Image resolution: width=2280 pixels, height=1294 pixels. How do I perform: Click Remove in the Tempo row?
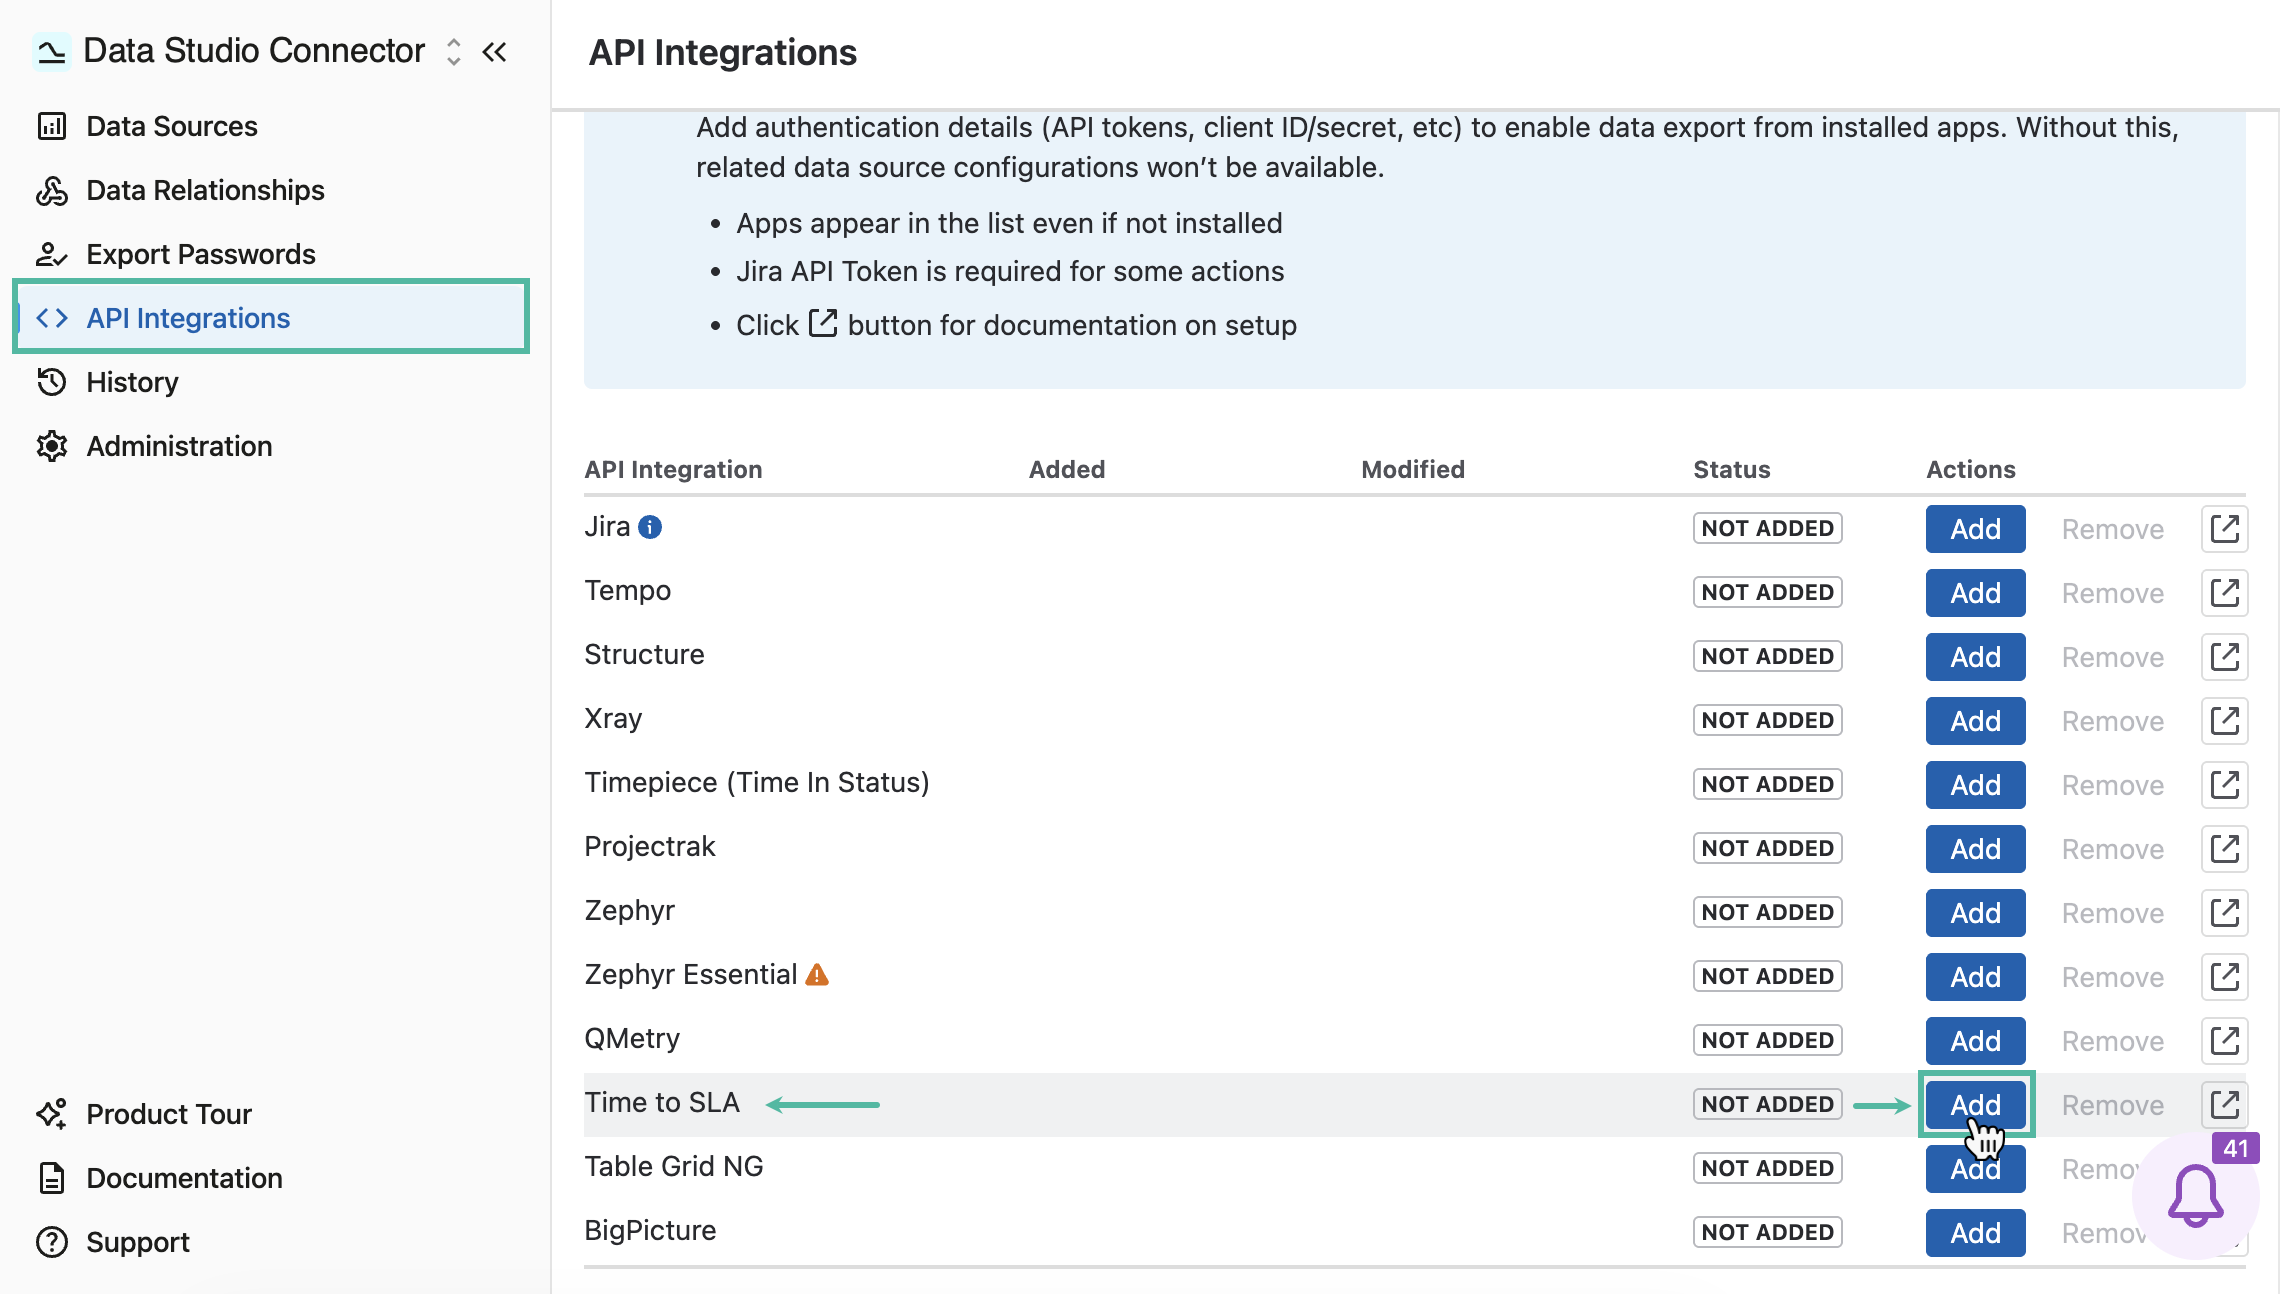click(x=2112, y=593)
